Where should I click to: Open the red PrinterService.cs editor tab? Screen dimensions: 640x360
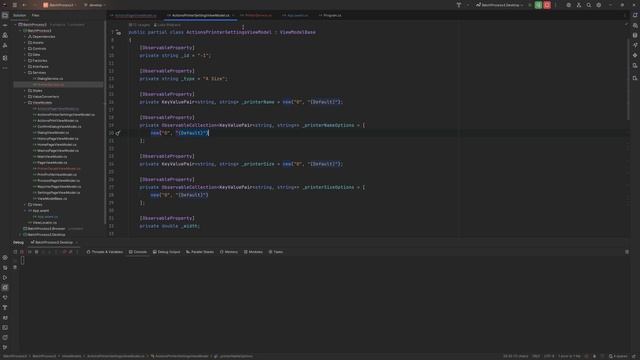pyautogui.click(x=256, y=16)
